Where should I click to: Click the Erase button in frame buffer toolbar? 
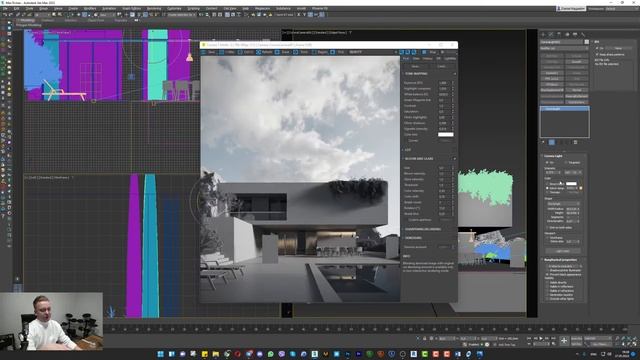tap(283, 52)
